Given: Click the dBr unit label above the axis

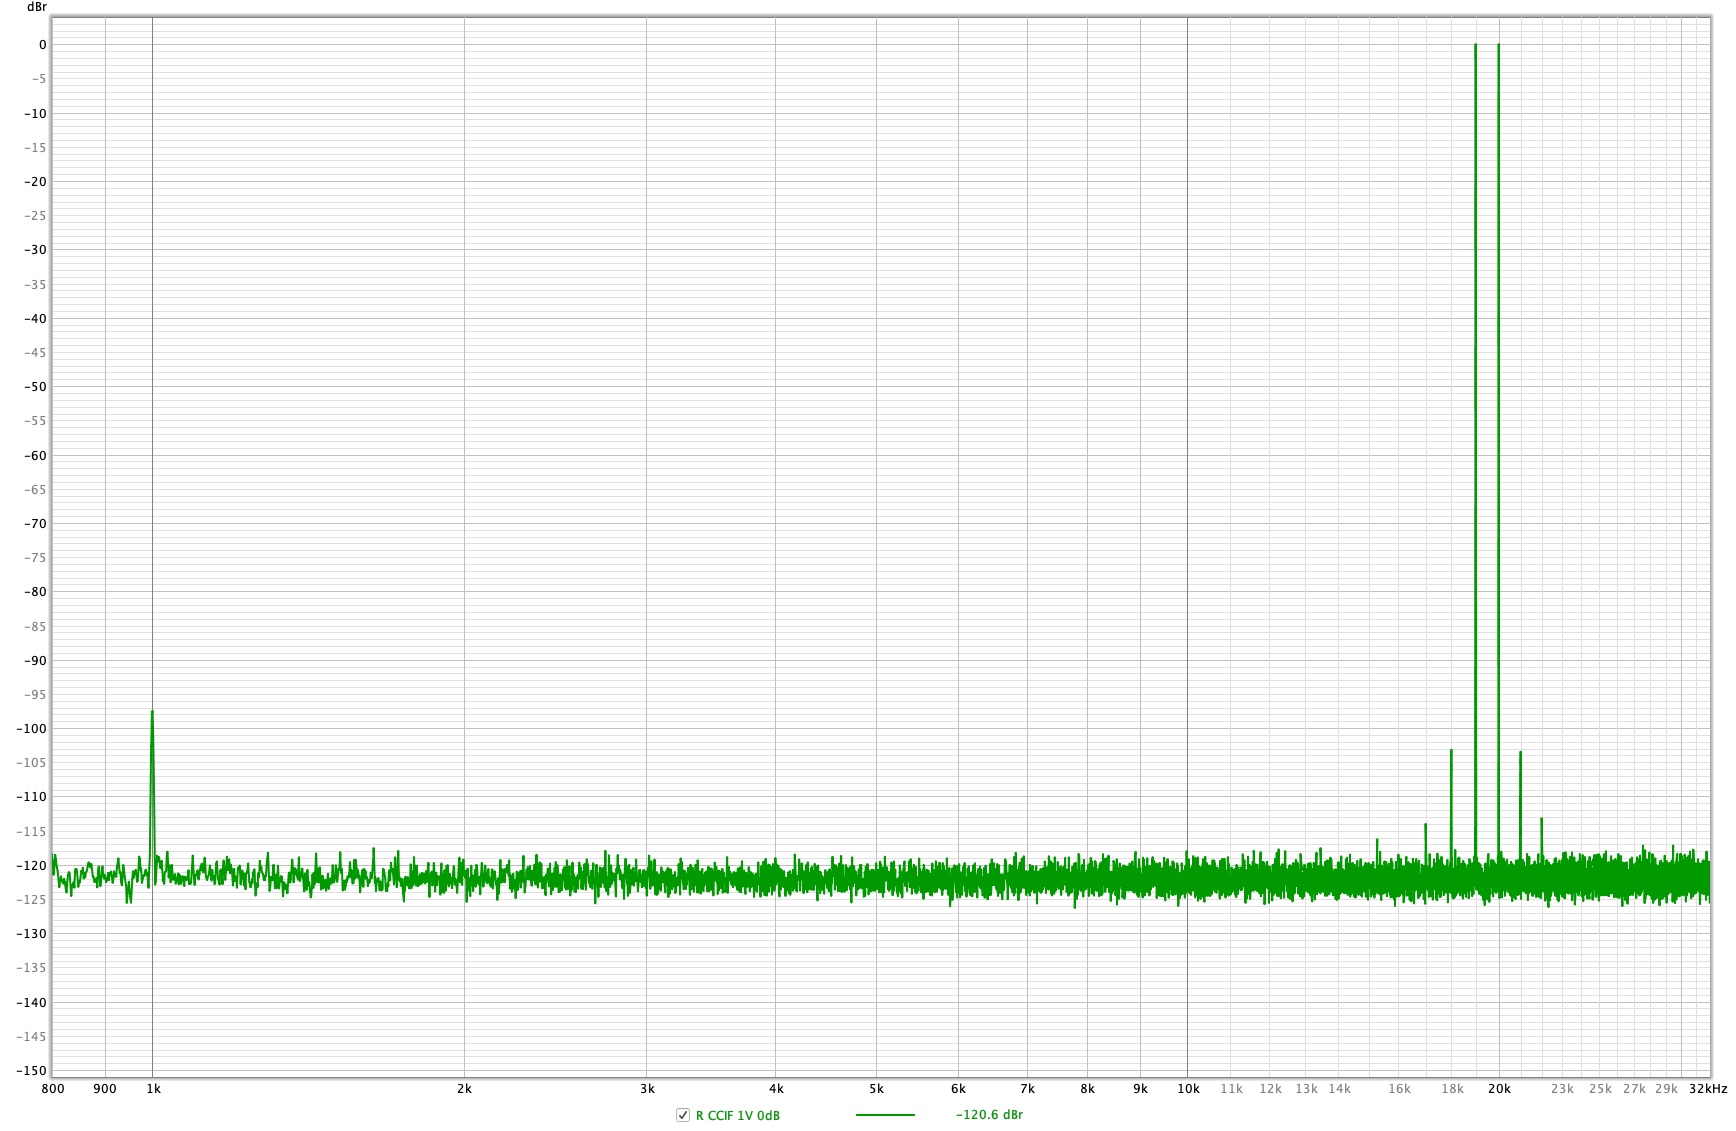Looking at the screenshot, I should [37, 7].
